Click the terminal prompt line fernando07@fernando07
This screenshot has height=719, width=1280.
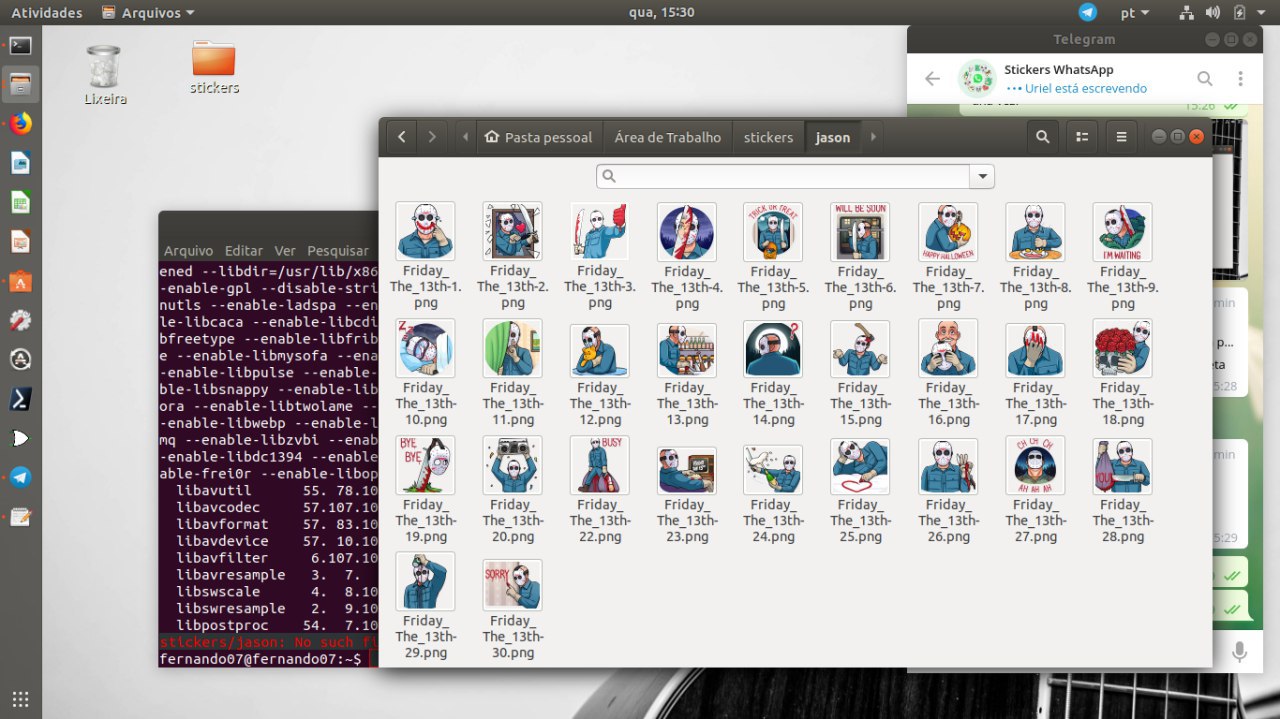pos(261,660)
